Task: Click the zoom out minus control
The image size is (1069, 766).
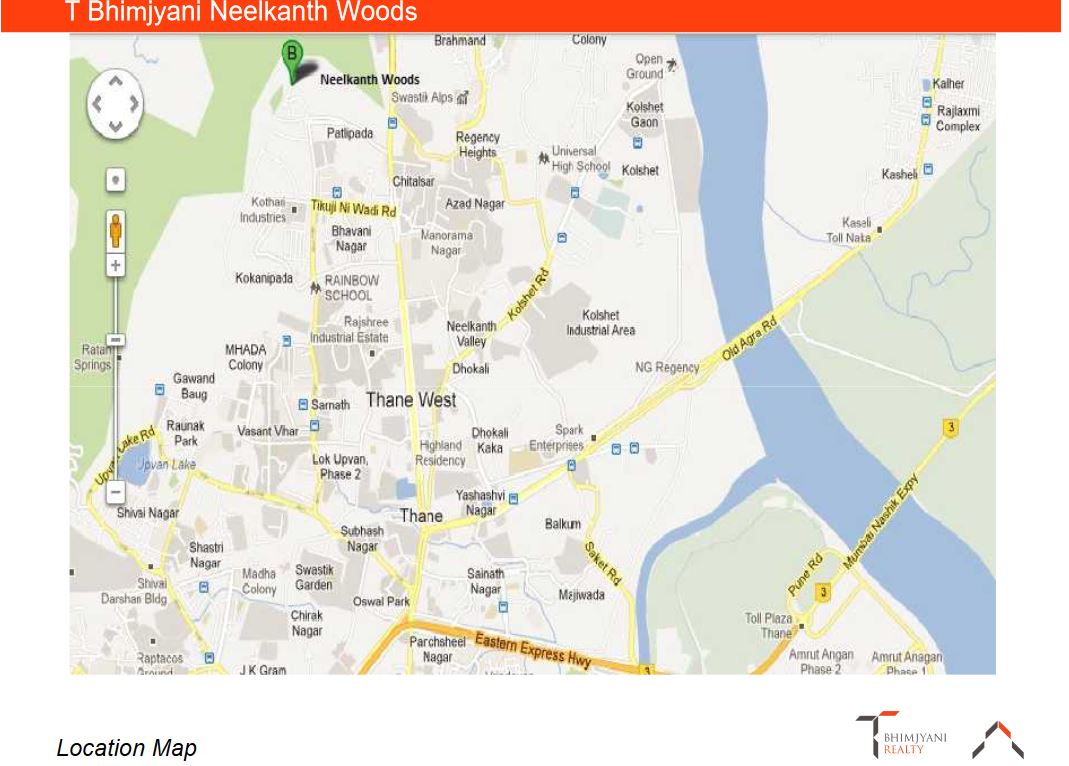Action: (x=117, y=491)
